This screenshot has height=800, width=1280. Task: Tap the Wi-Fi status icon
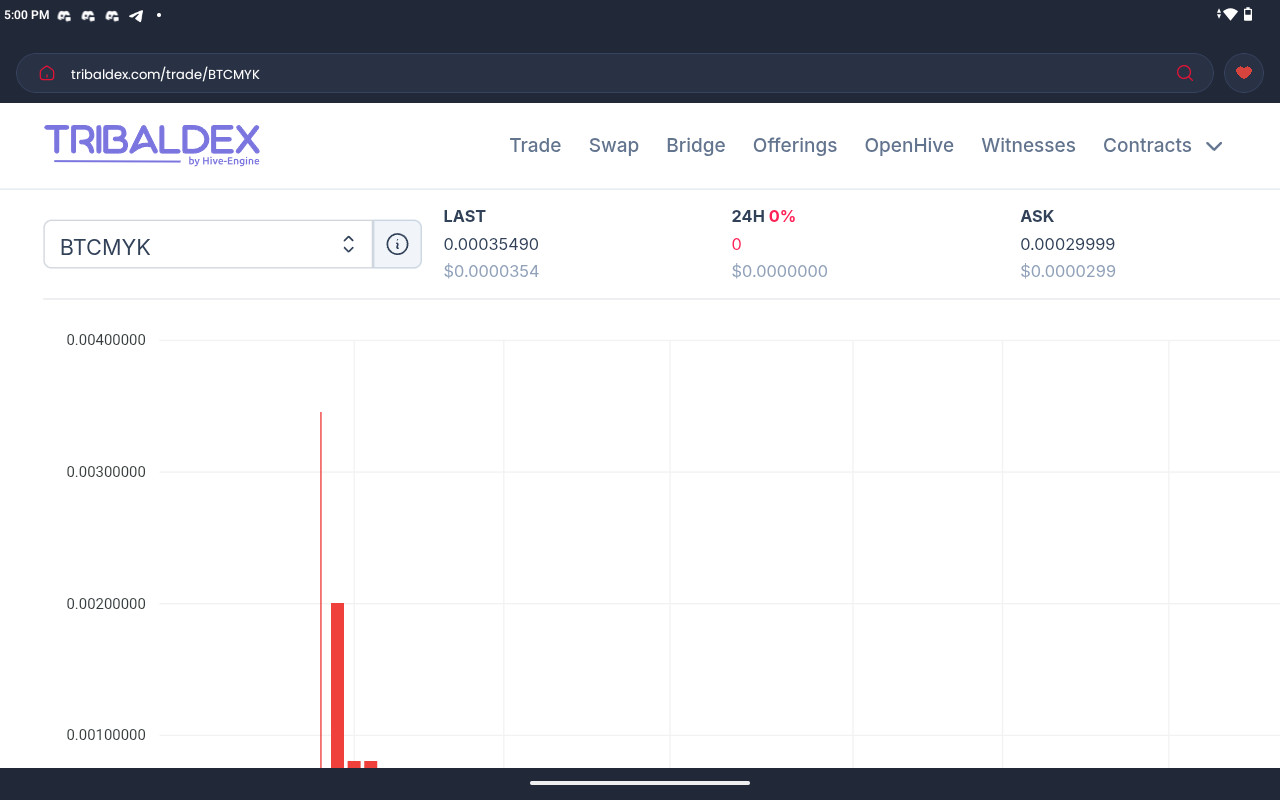click(x=1229, y=15)
